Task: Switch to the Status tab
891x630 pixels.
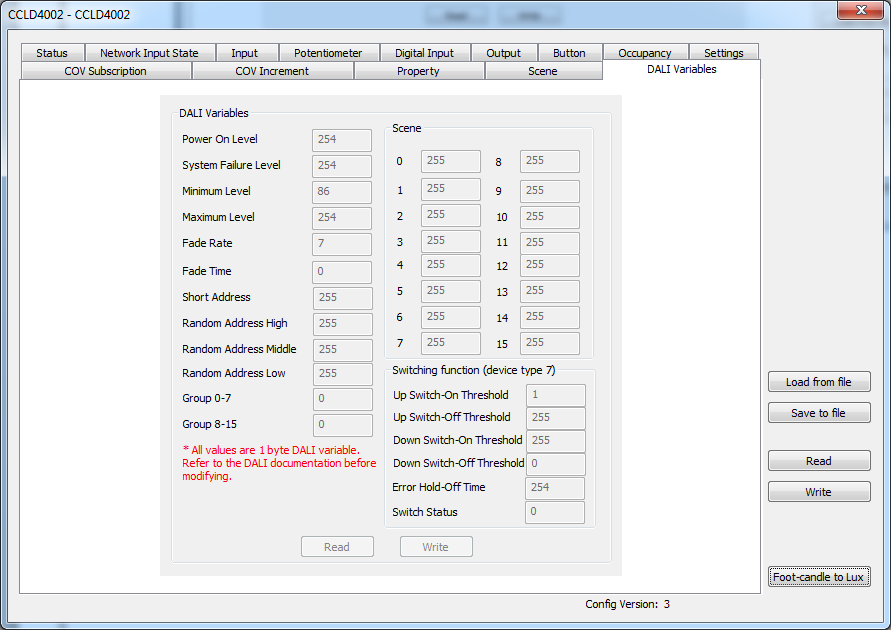Action: [x=52, y=53]
